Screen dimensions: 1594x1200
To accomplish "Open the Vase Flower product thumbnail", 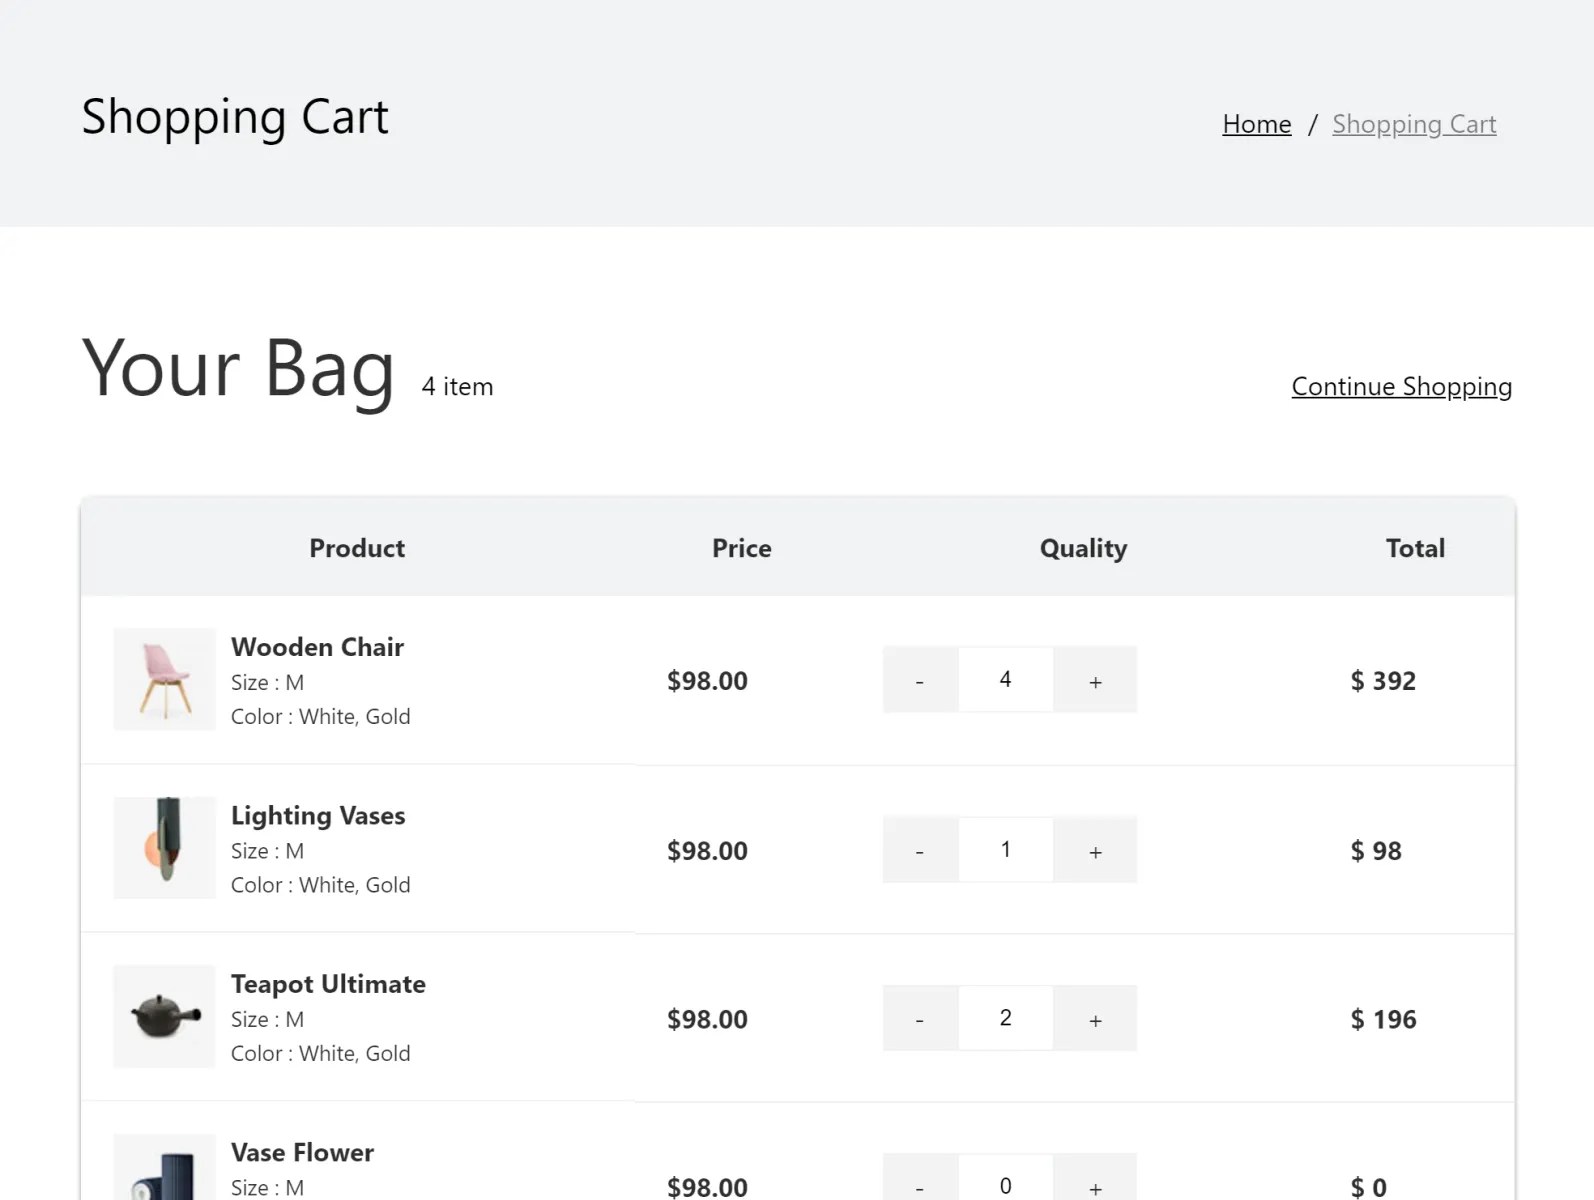I will [x=164, y=1167].
